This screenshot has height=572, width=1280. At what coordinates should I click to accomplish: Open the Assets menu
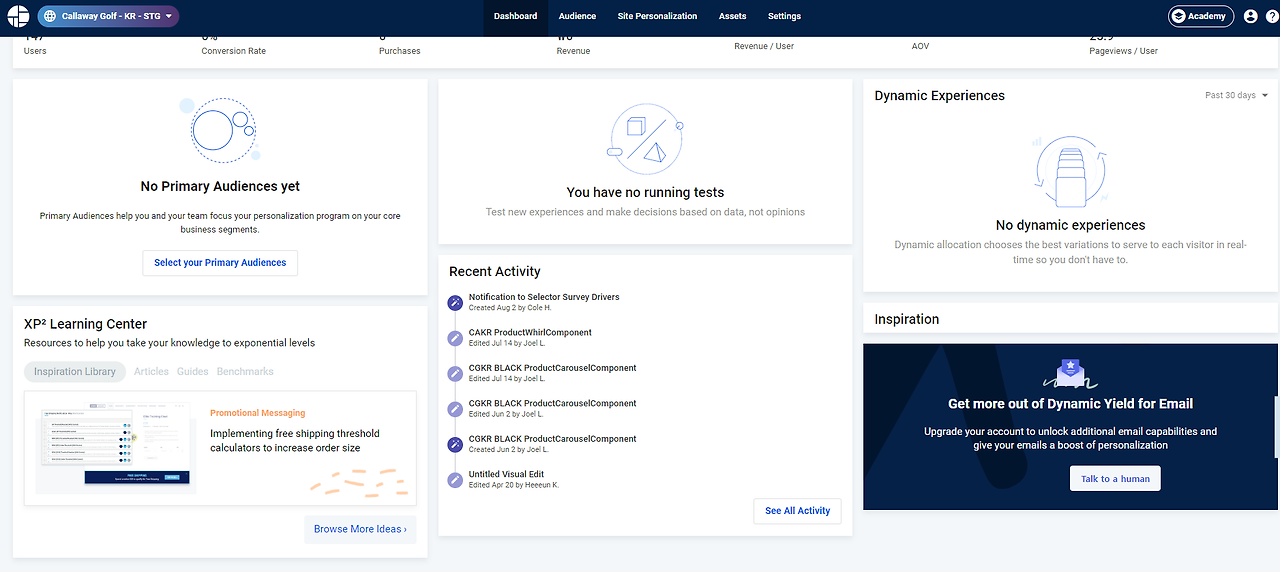coord(732,16)
